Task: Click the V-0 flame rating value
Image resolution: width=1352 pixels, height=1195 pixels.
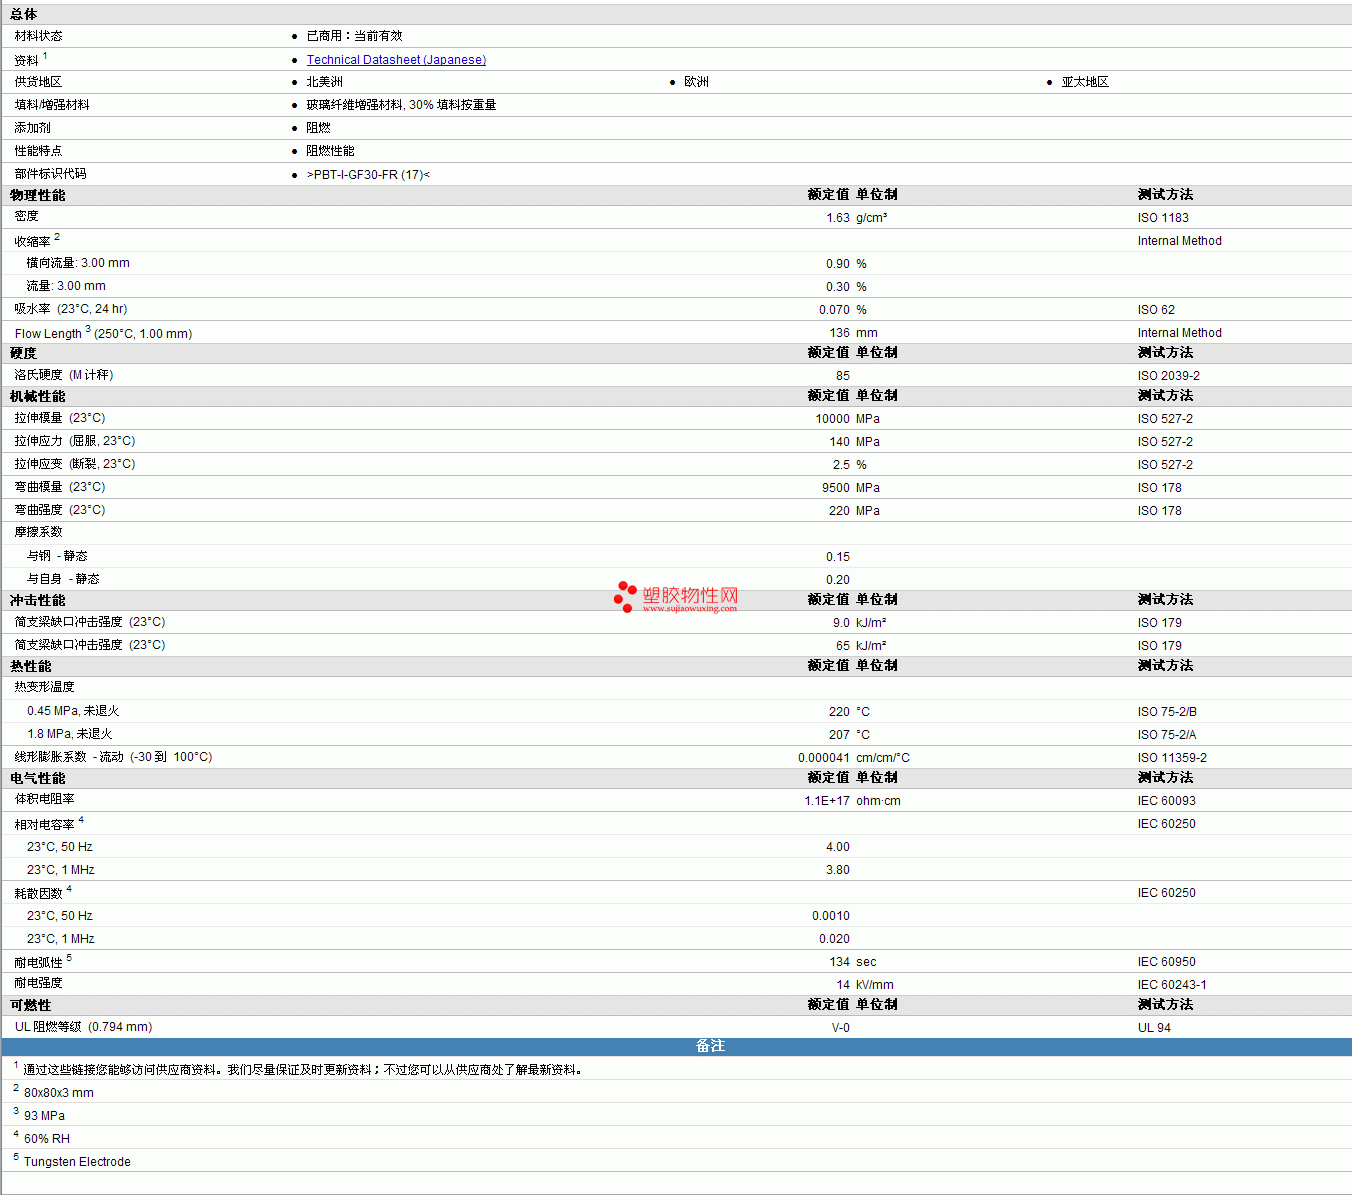Action: click(840, 1028)
